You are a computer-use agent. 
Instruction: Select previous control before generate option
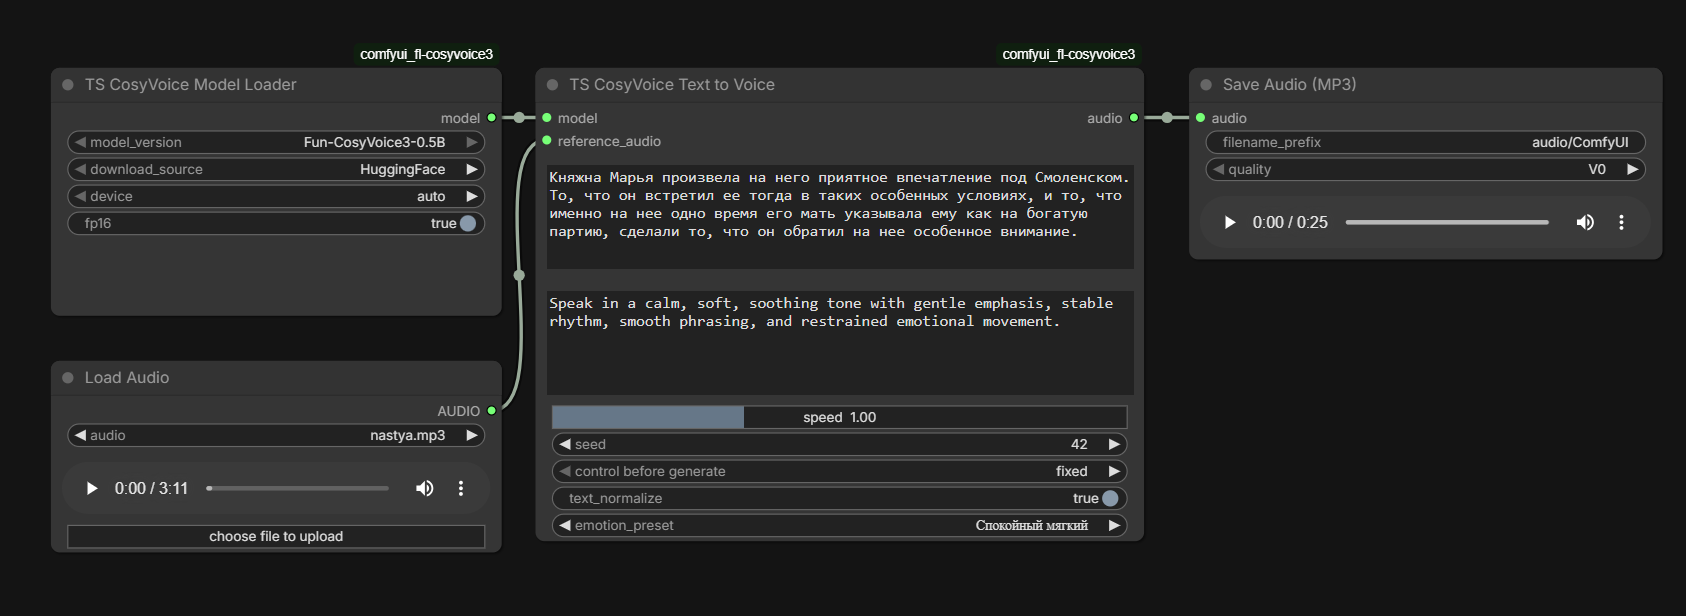565,471
